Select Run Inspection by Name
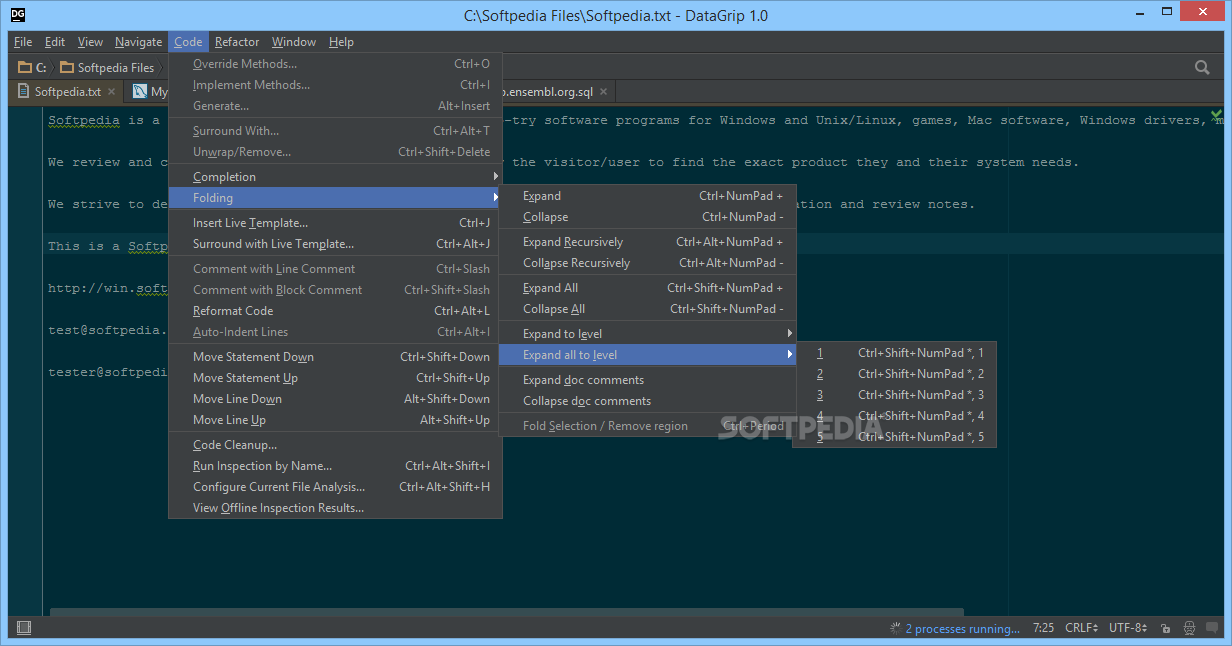Viewport: 1232px width, 646px height. (335, 466)
